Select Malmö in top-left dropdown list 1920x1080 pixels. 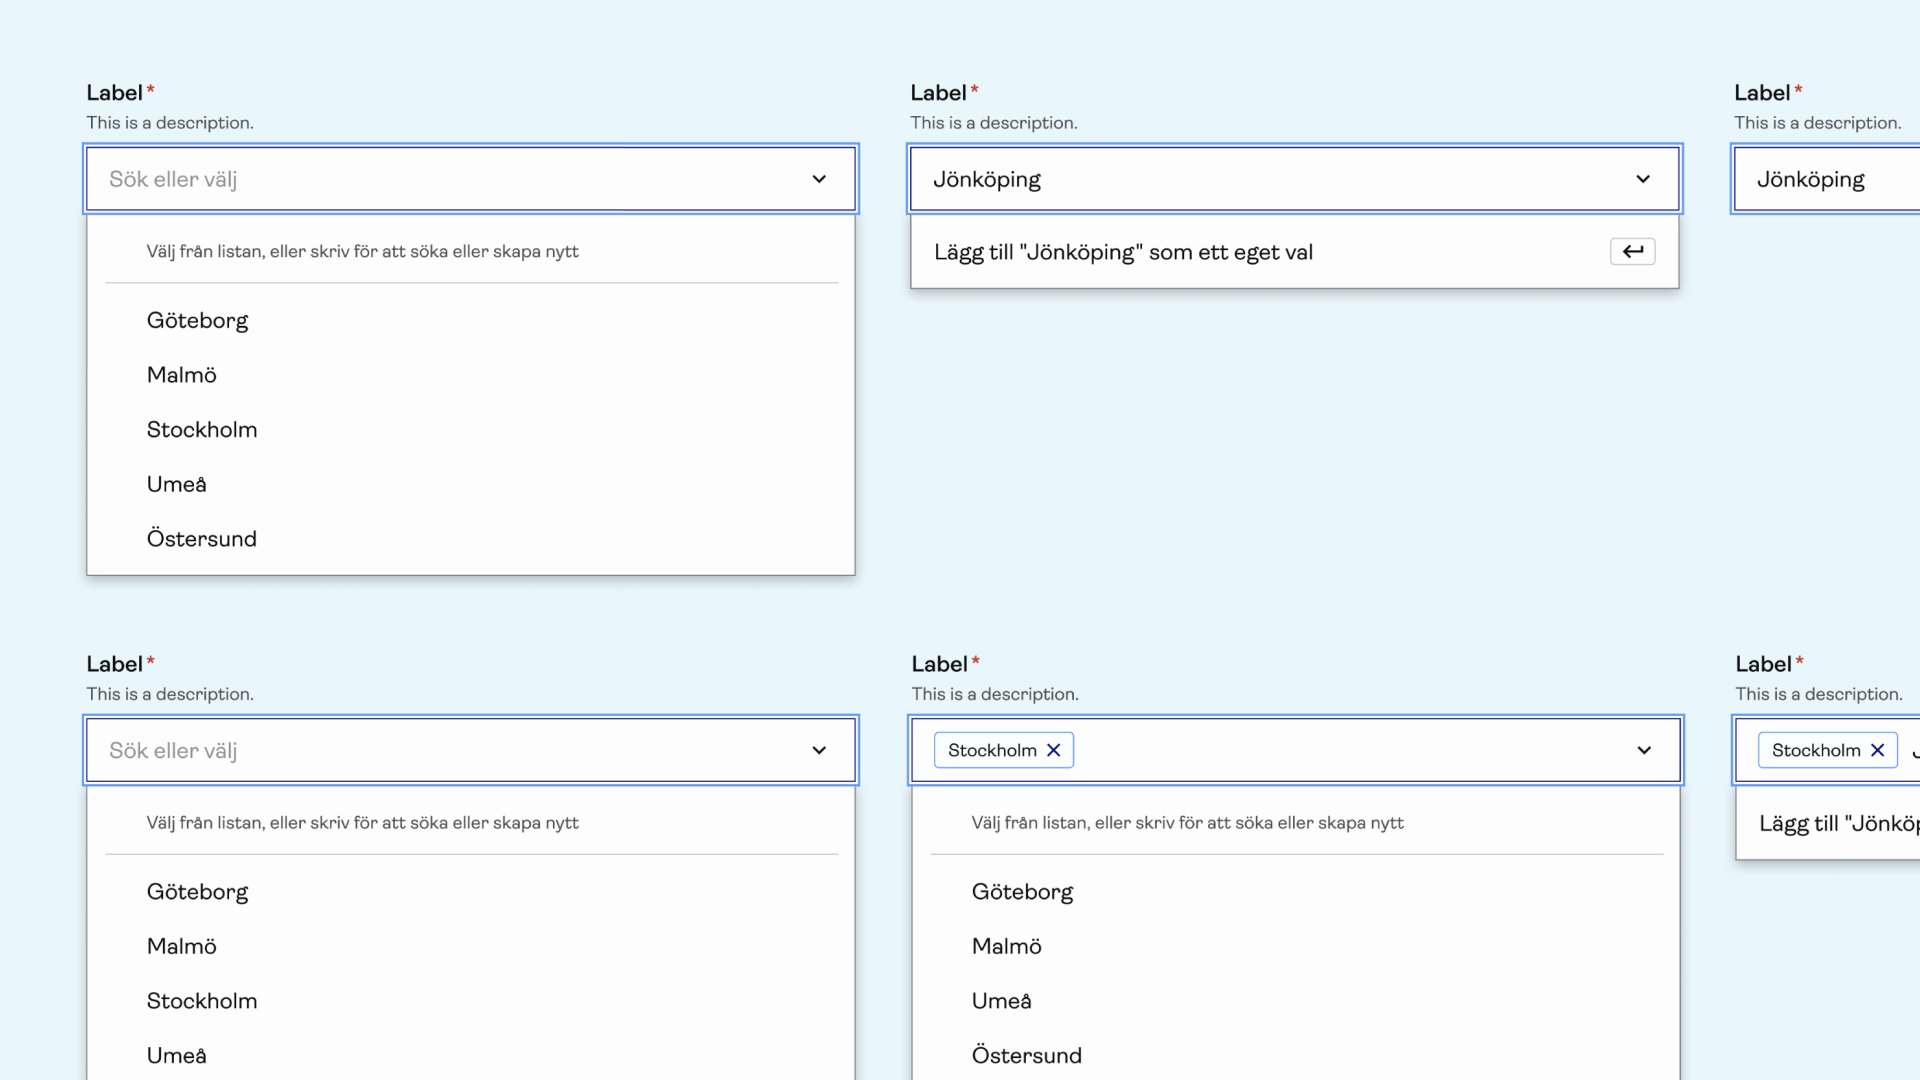pos(181,375)
